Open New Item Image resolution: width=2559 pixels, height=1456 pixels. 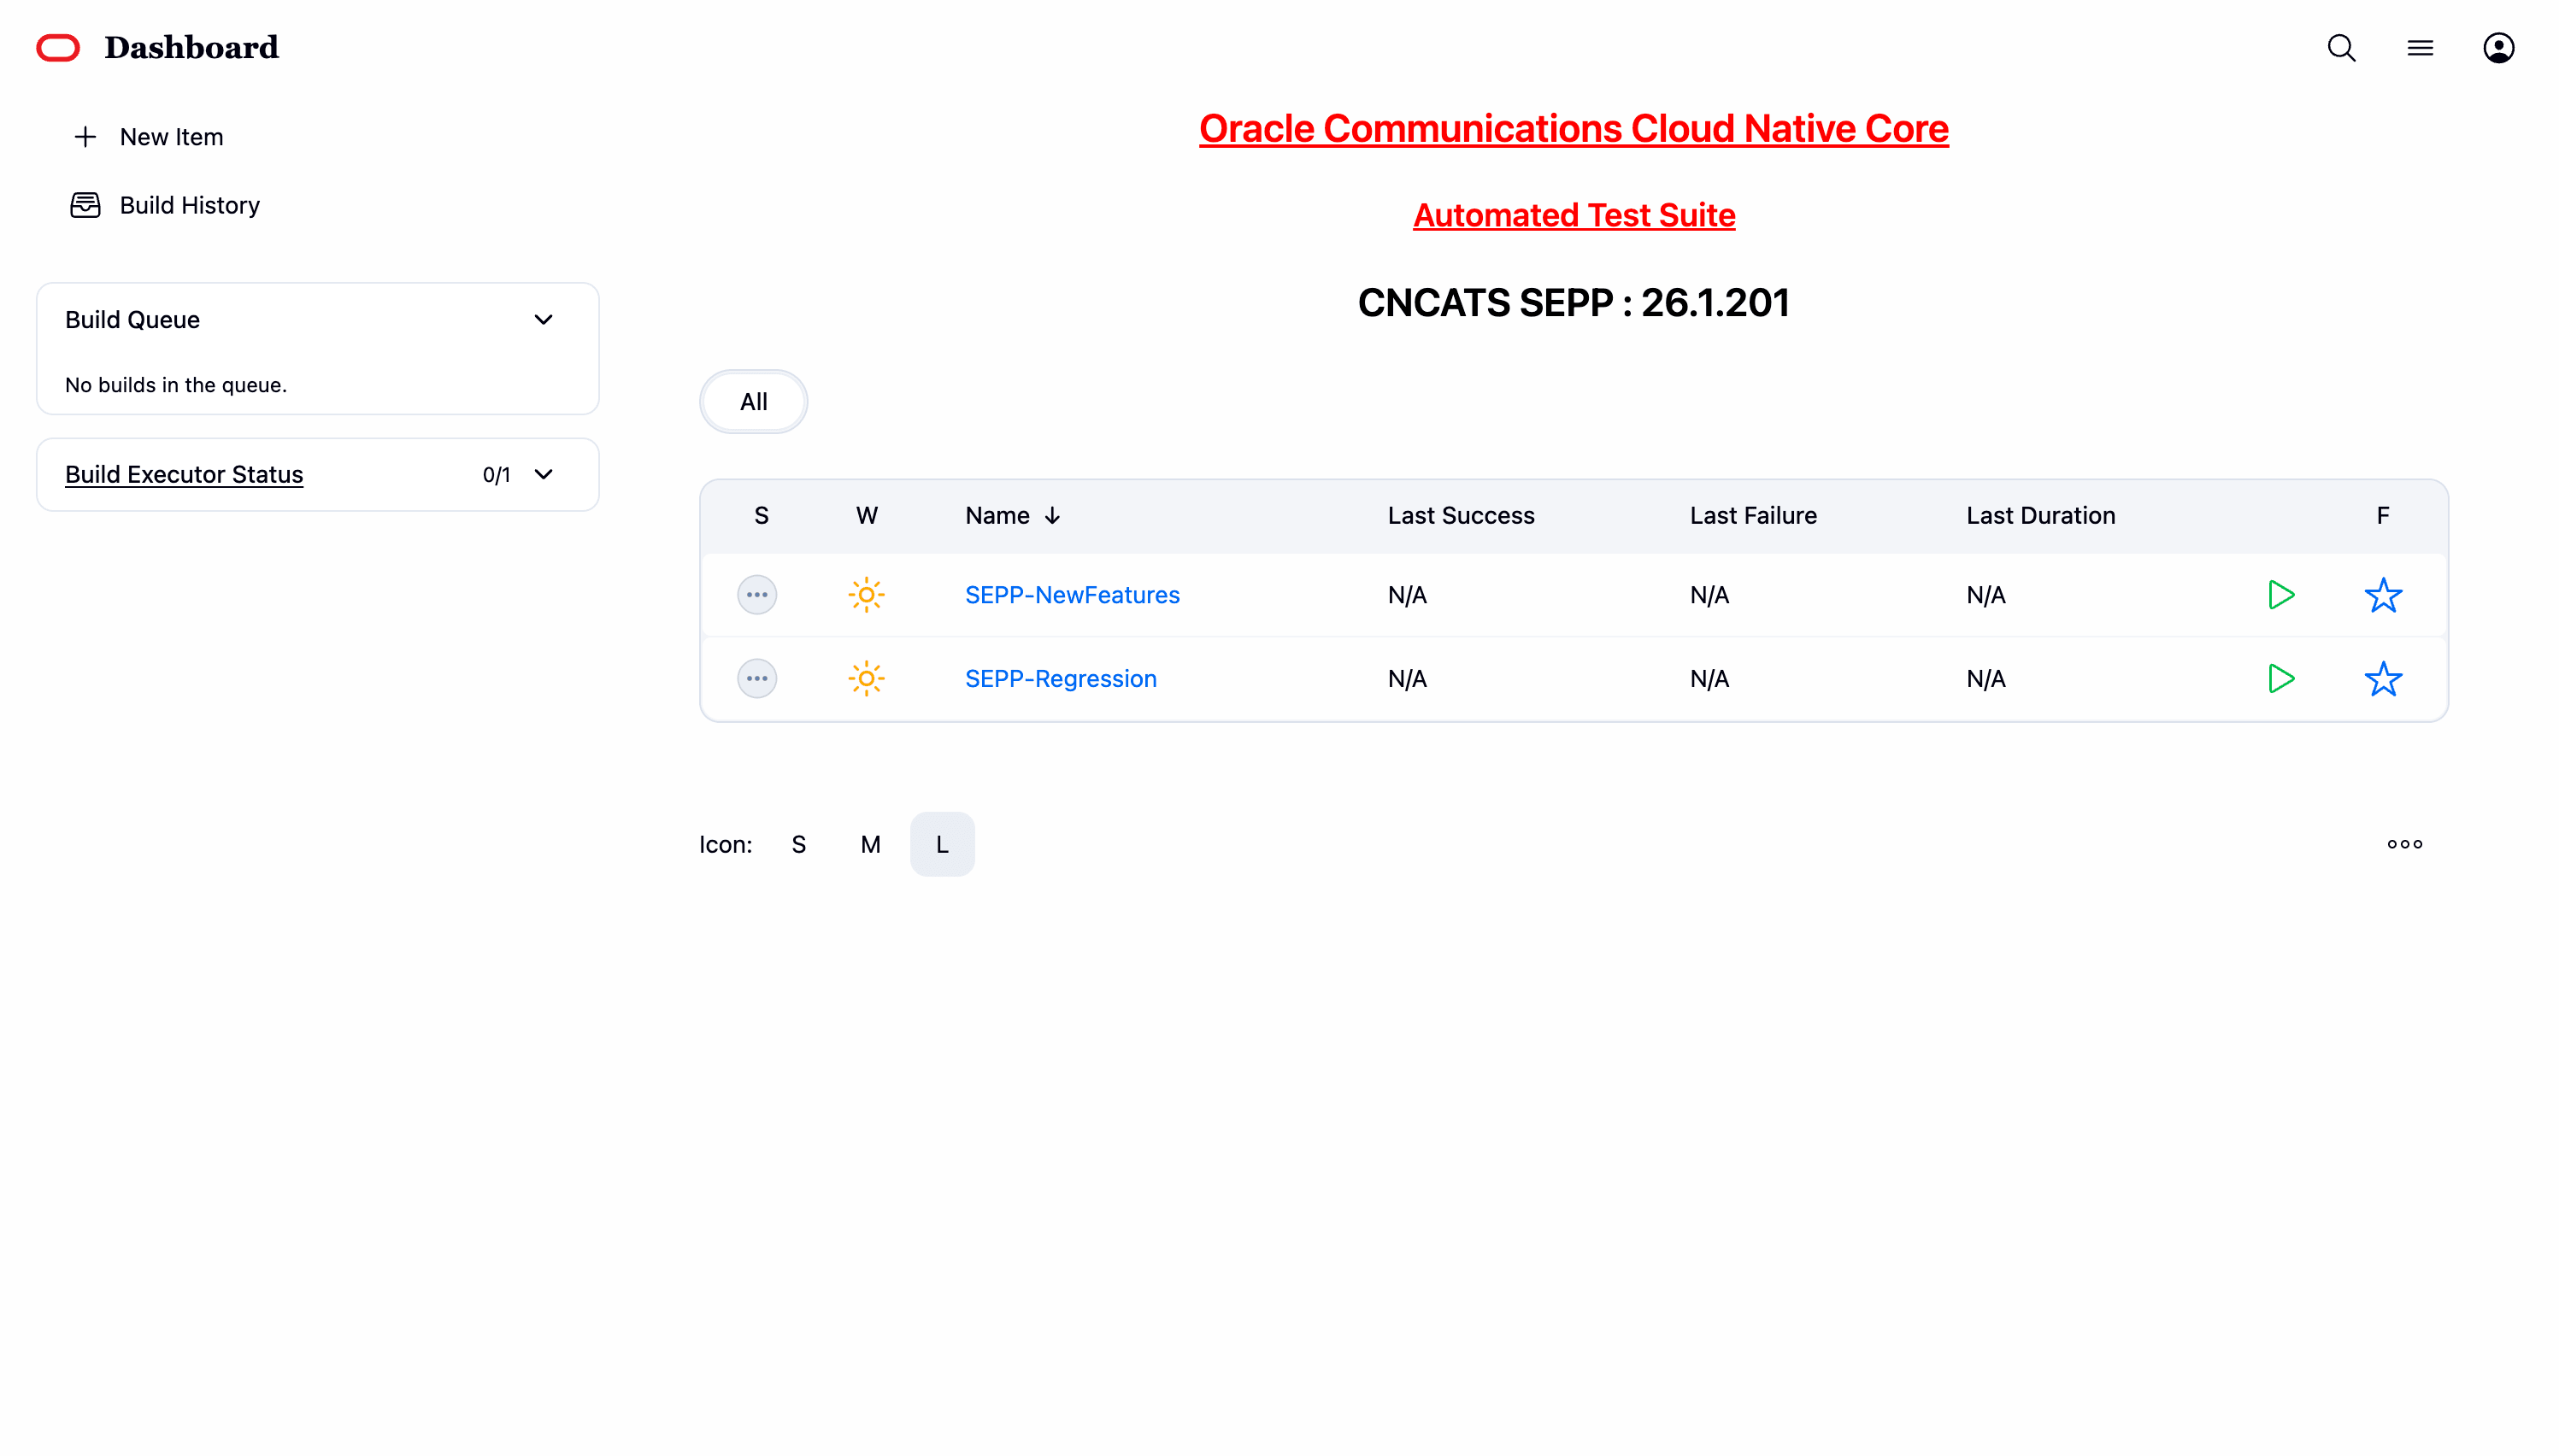click(x=171, y=137)
